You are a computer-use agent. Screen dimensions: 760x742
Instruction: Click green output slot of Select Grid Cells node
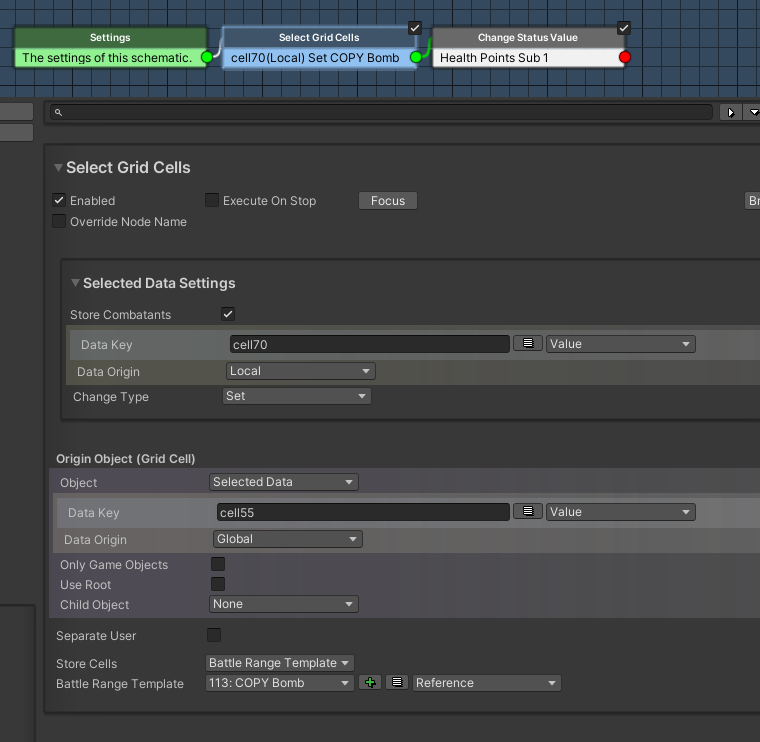pos(416,57)
